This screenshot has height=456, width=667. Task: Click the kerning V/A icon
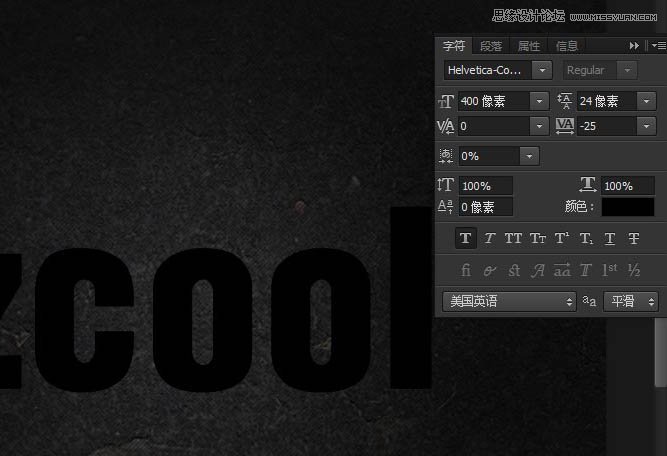coord(446,126)
